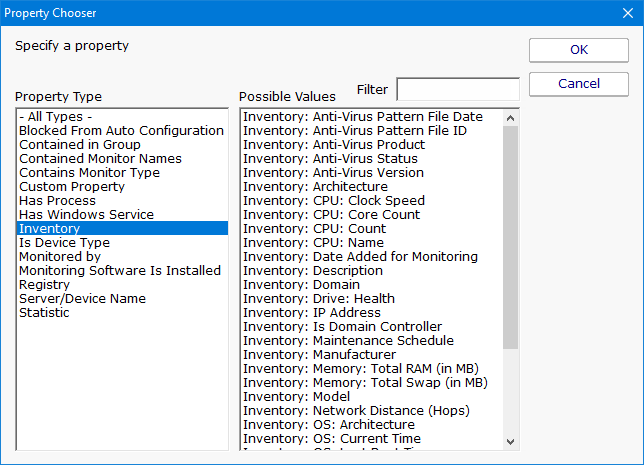Choose 'Contained in Group' property type
644x465 pixels.
pyautogui.click(x=80, y=145)
